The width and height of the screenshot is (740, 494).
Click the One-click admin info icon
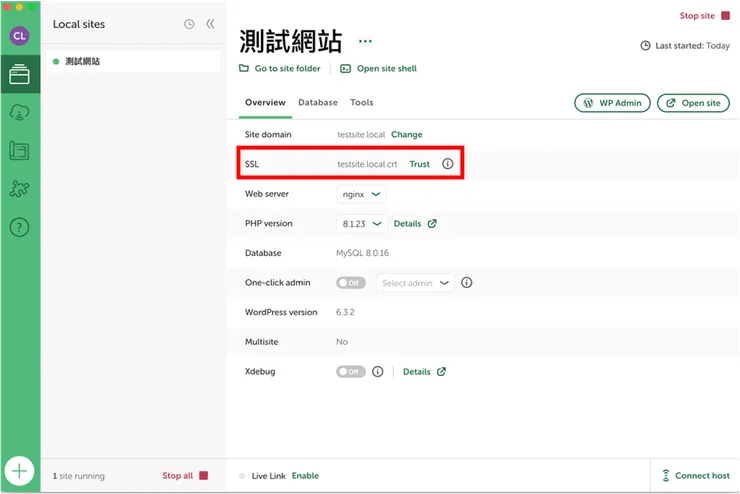(466, 283)
